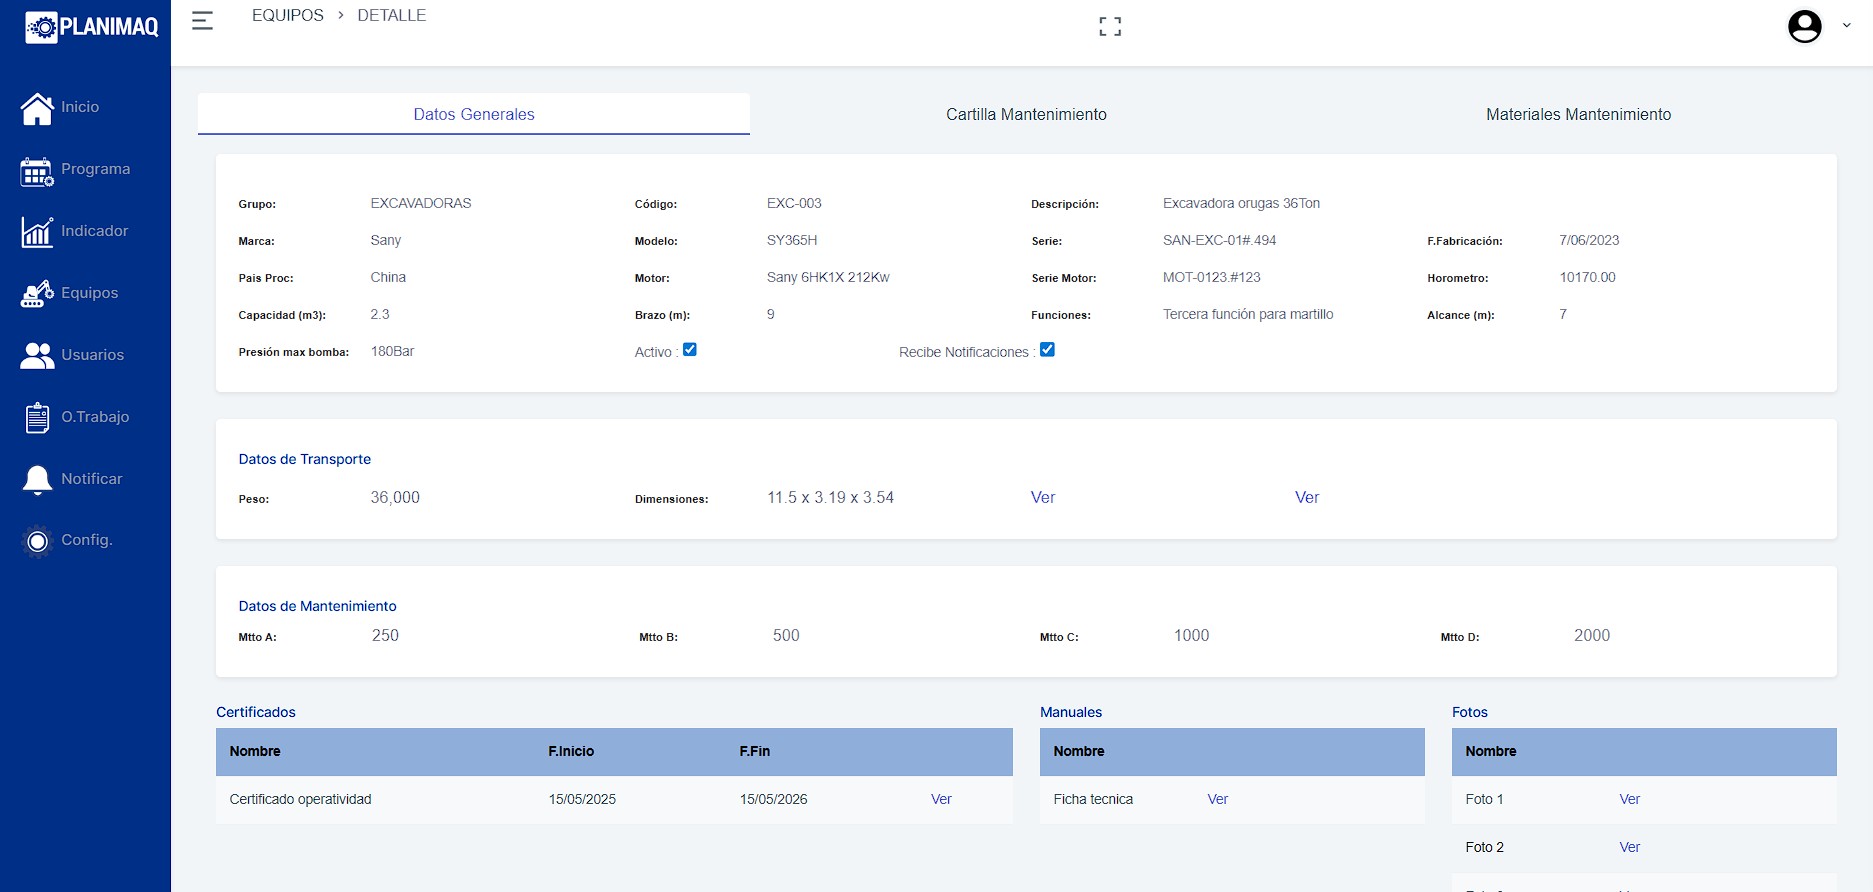
Task: View Foto 1 via its Ver link
Action: [x=1629, y=799]
